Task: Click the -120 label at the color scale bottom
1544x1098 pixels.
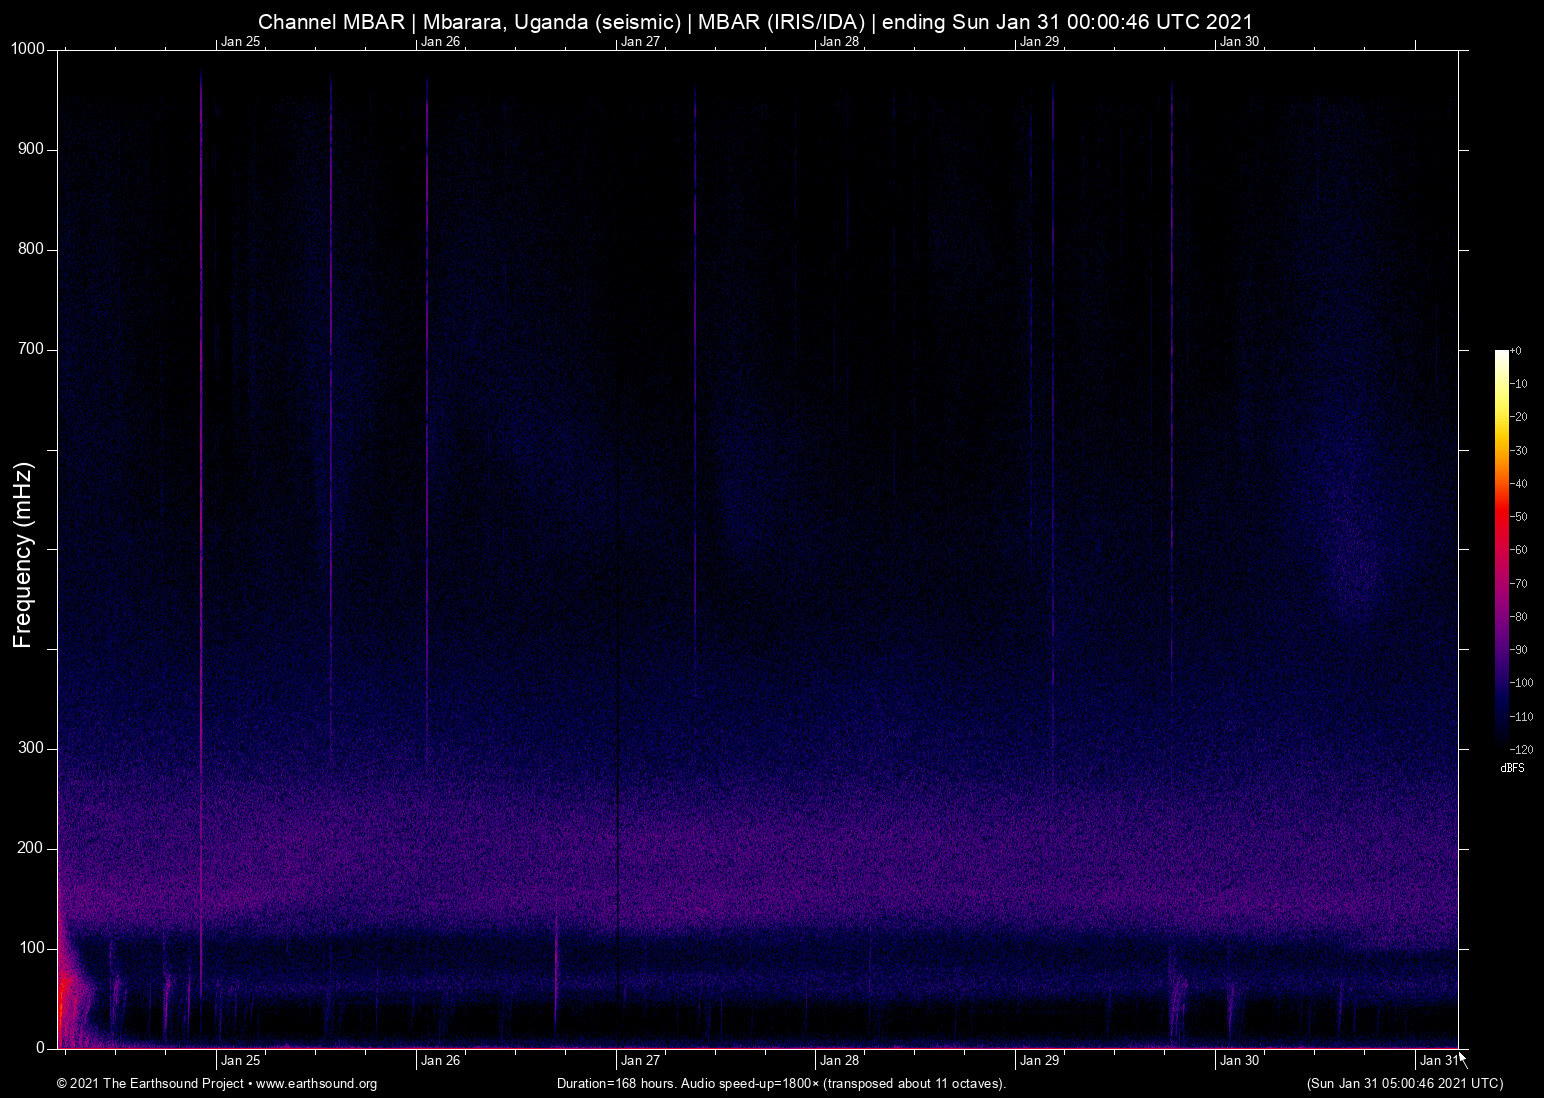Action: pyautogui.click(x=1521, y=750)
